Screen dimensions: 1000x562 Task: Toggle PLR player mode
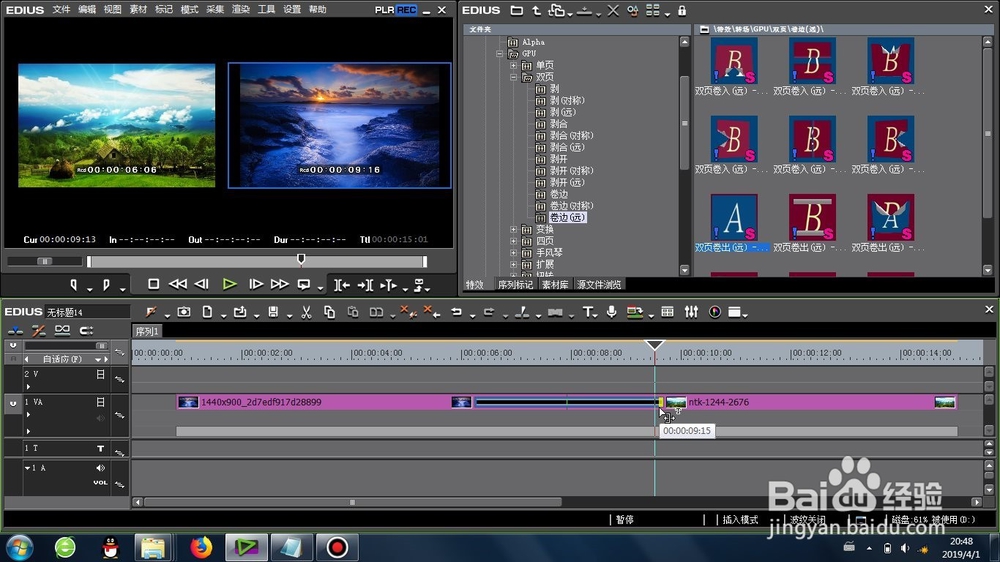point(385,10)
